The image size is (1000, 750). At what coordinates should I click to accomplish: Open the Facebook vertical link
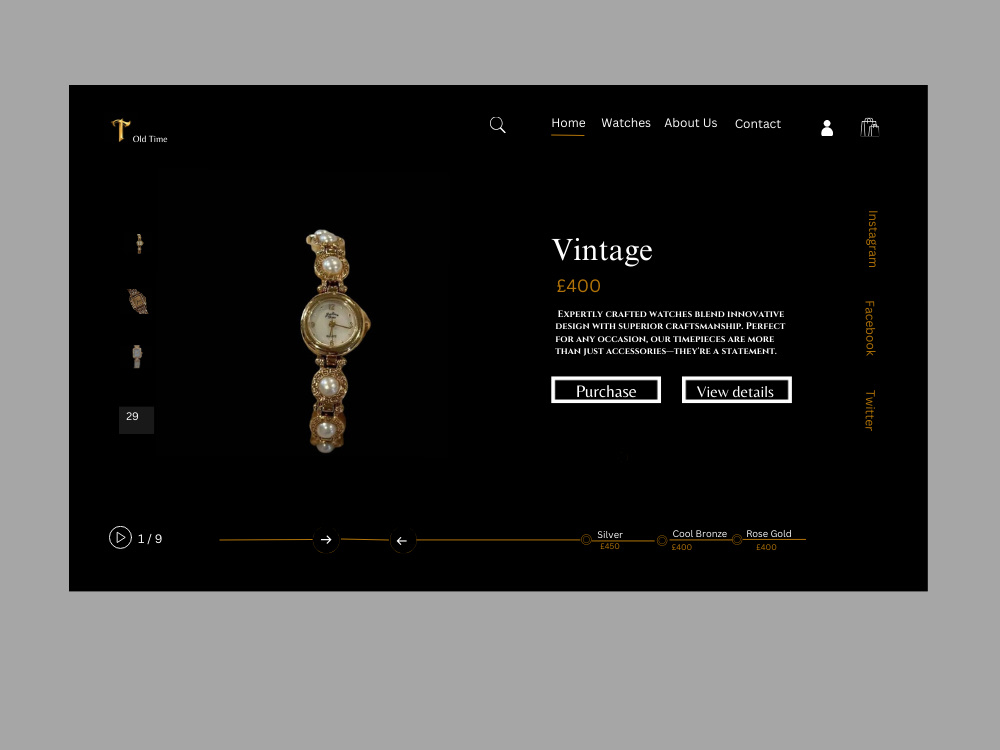click(x=870, y=328)
